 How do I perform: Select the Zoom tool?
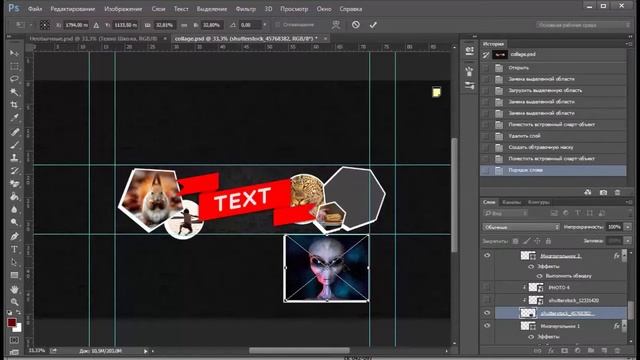coord(14,302)
